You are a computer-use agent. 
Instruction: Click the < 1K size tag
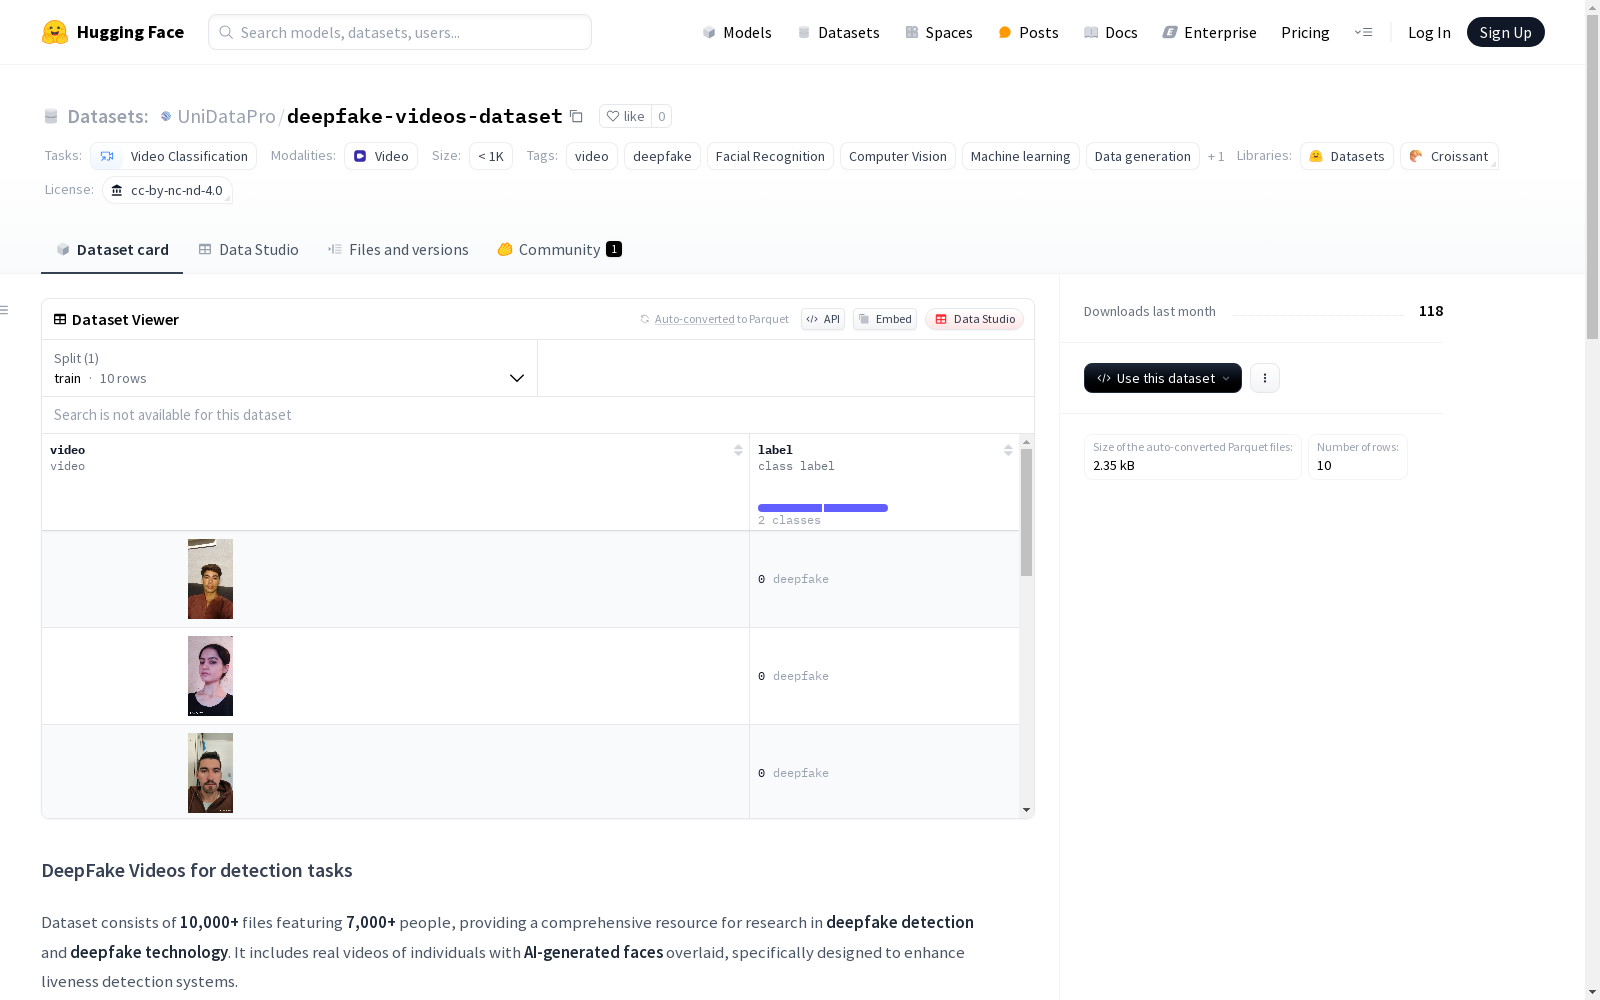click(491, 156)
